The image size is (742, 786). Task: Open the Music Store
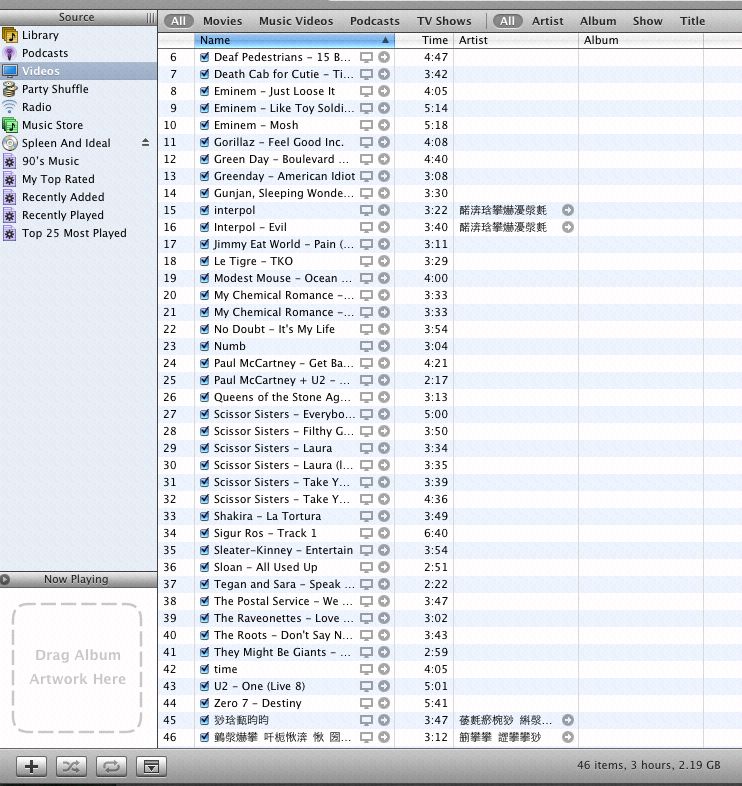(52, 125)
